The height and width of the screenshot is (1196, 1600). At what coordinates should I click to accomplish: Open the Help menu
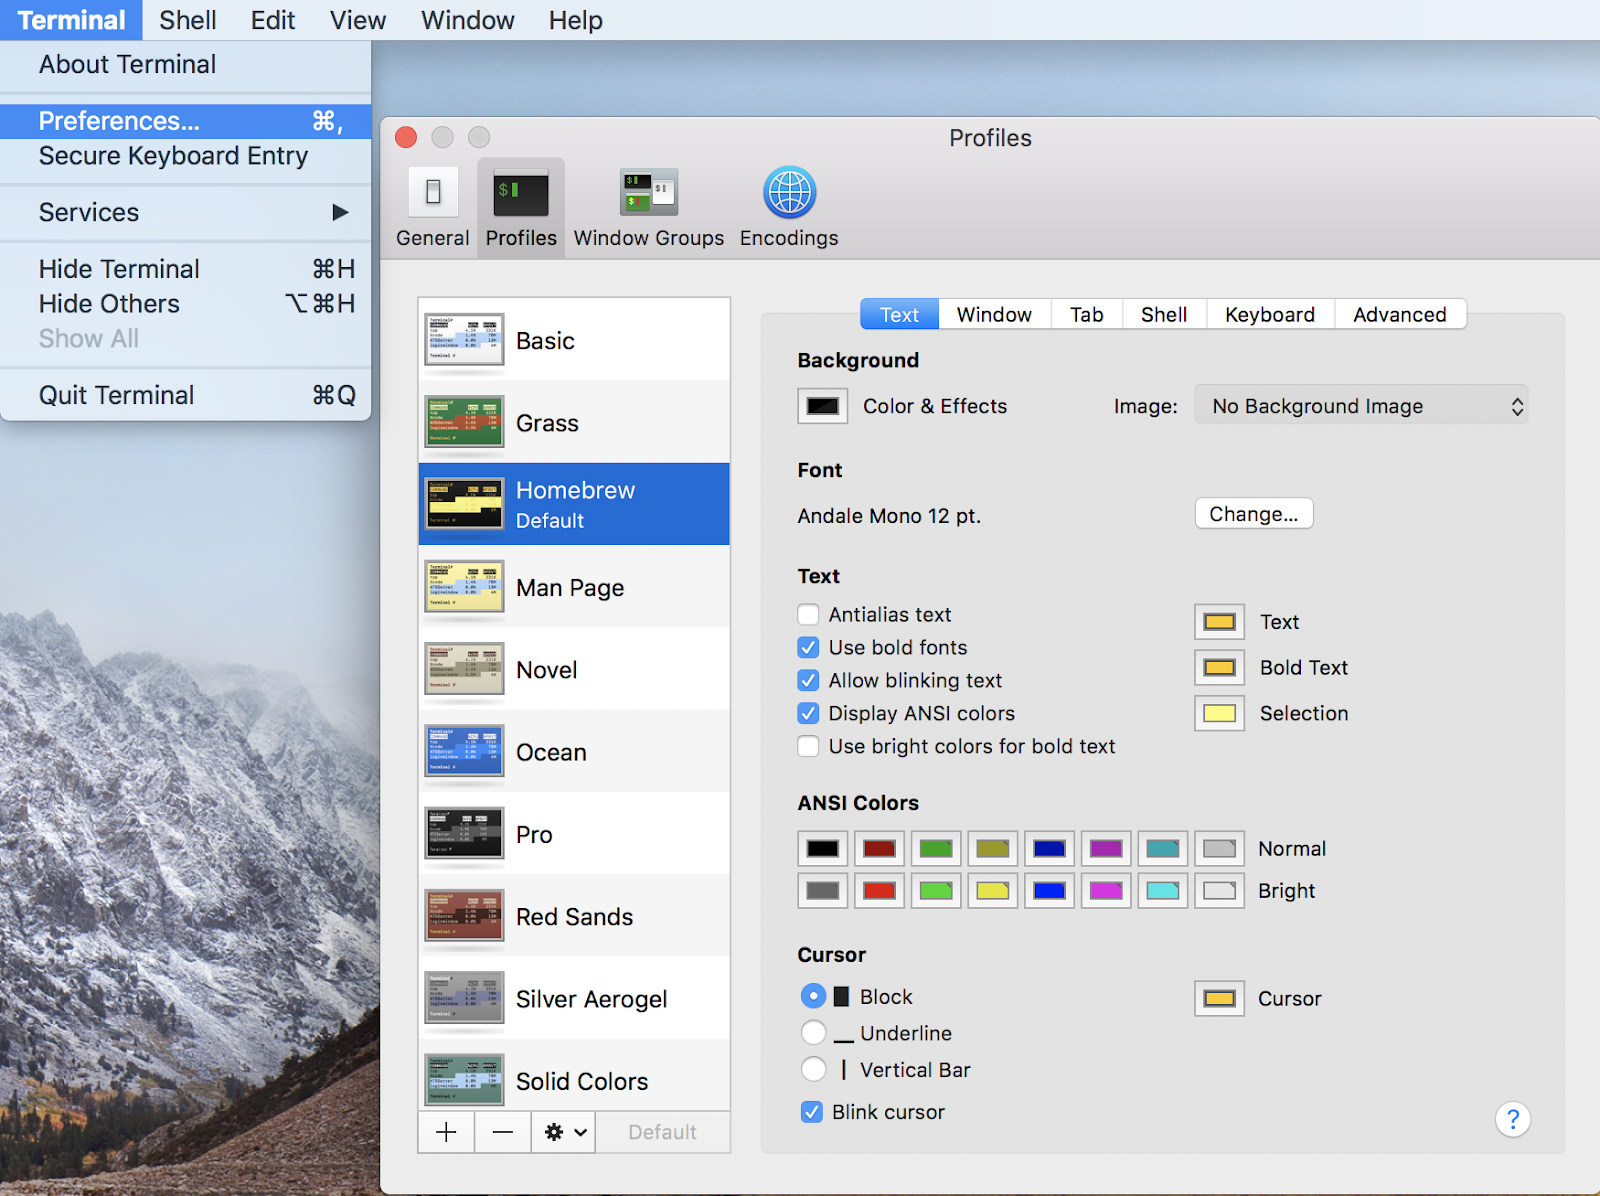point(576,20)
